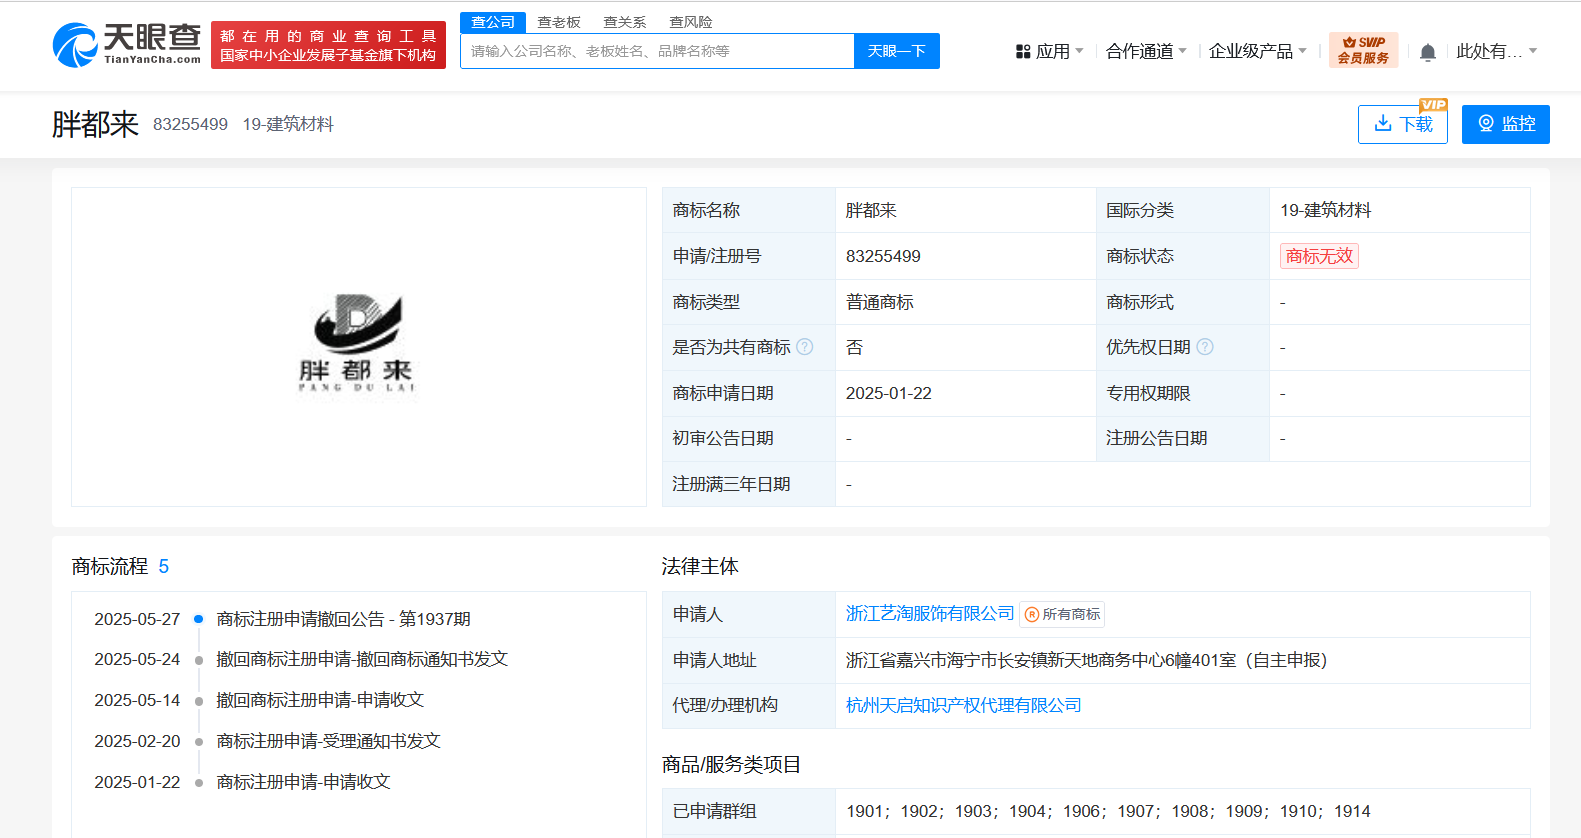Click the 所有商标 badge next to applicant

[x=1062, y=614]
